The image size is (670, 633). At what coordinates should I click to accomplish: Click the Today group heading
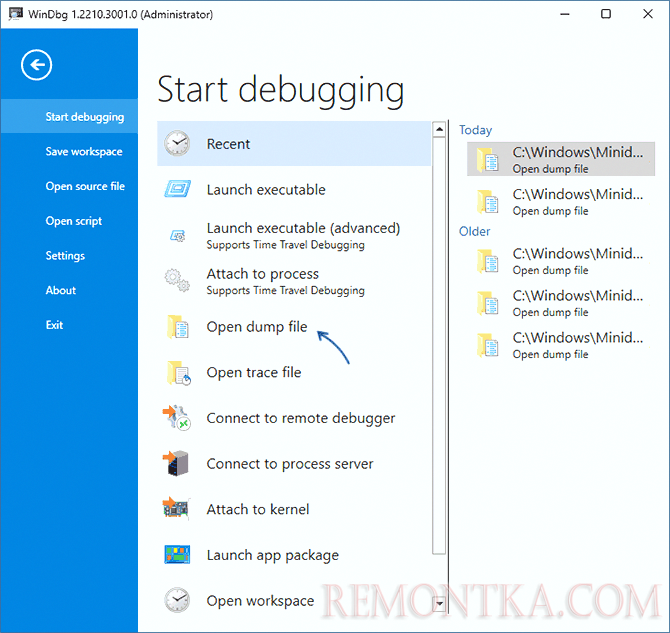pyautogui.click(x=475, y=130)
